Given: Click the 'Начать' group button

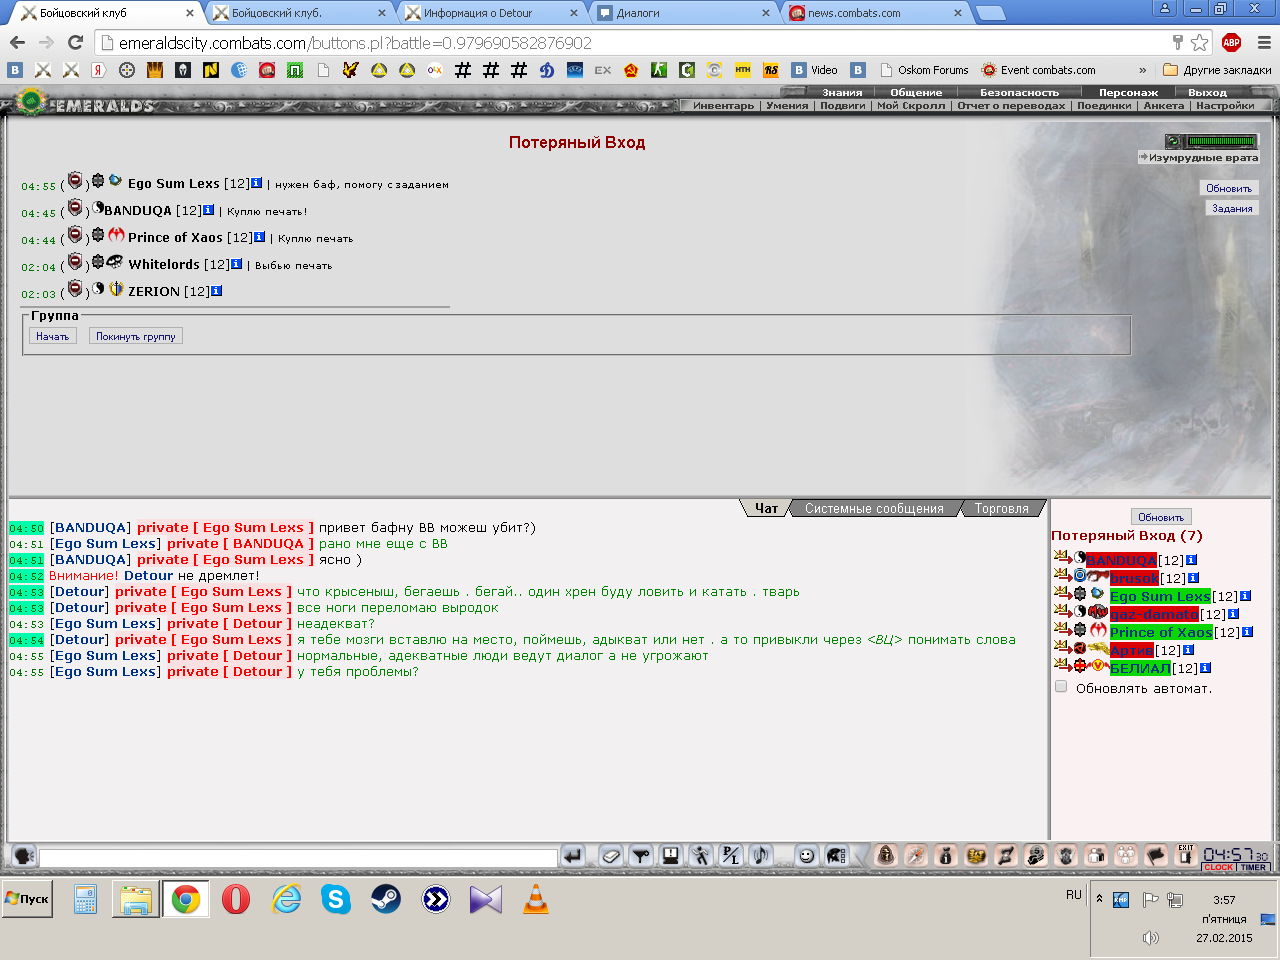Looking at the screenshot, I should click(x=53, y=336).
